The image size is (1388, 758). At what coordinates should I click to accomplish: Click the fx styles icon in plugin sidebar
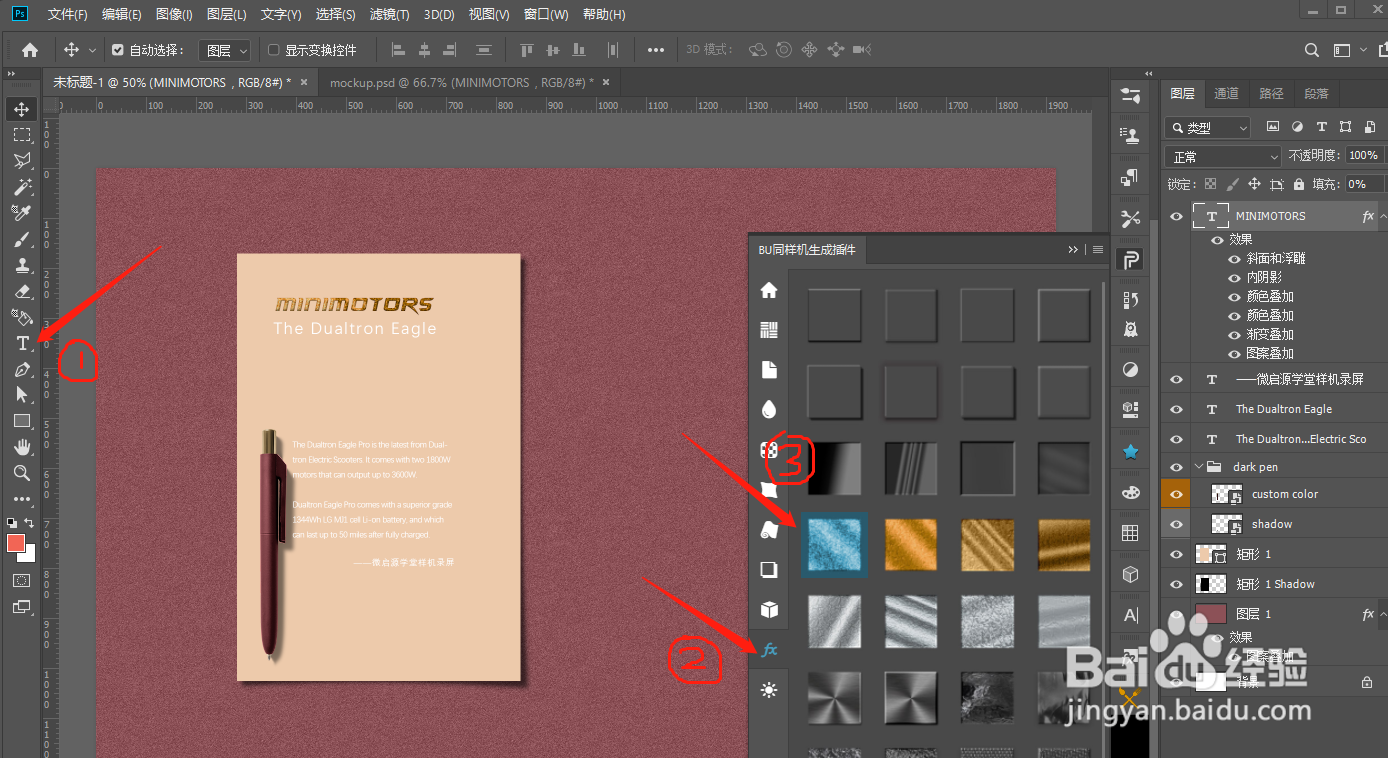coord(769,650)
